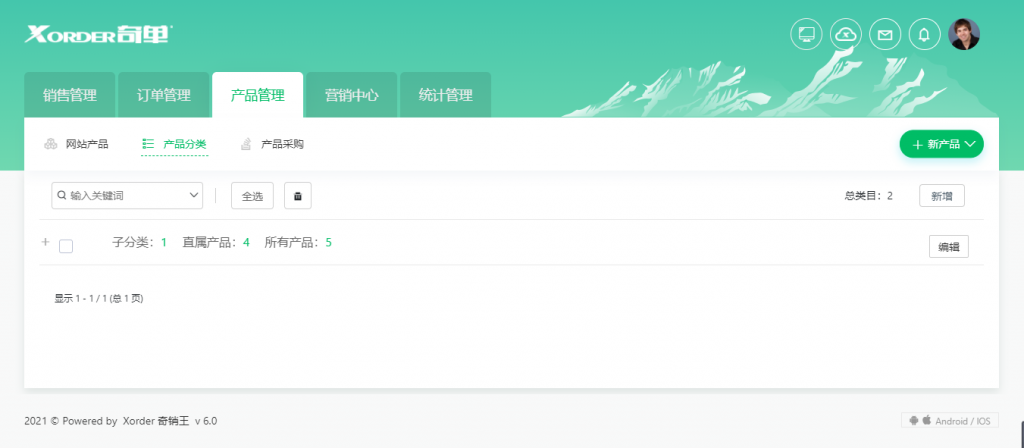
Task: Go to 产品采购 sub-navigation
Action: point(272,144)
